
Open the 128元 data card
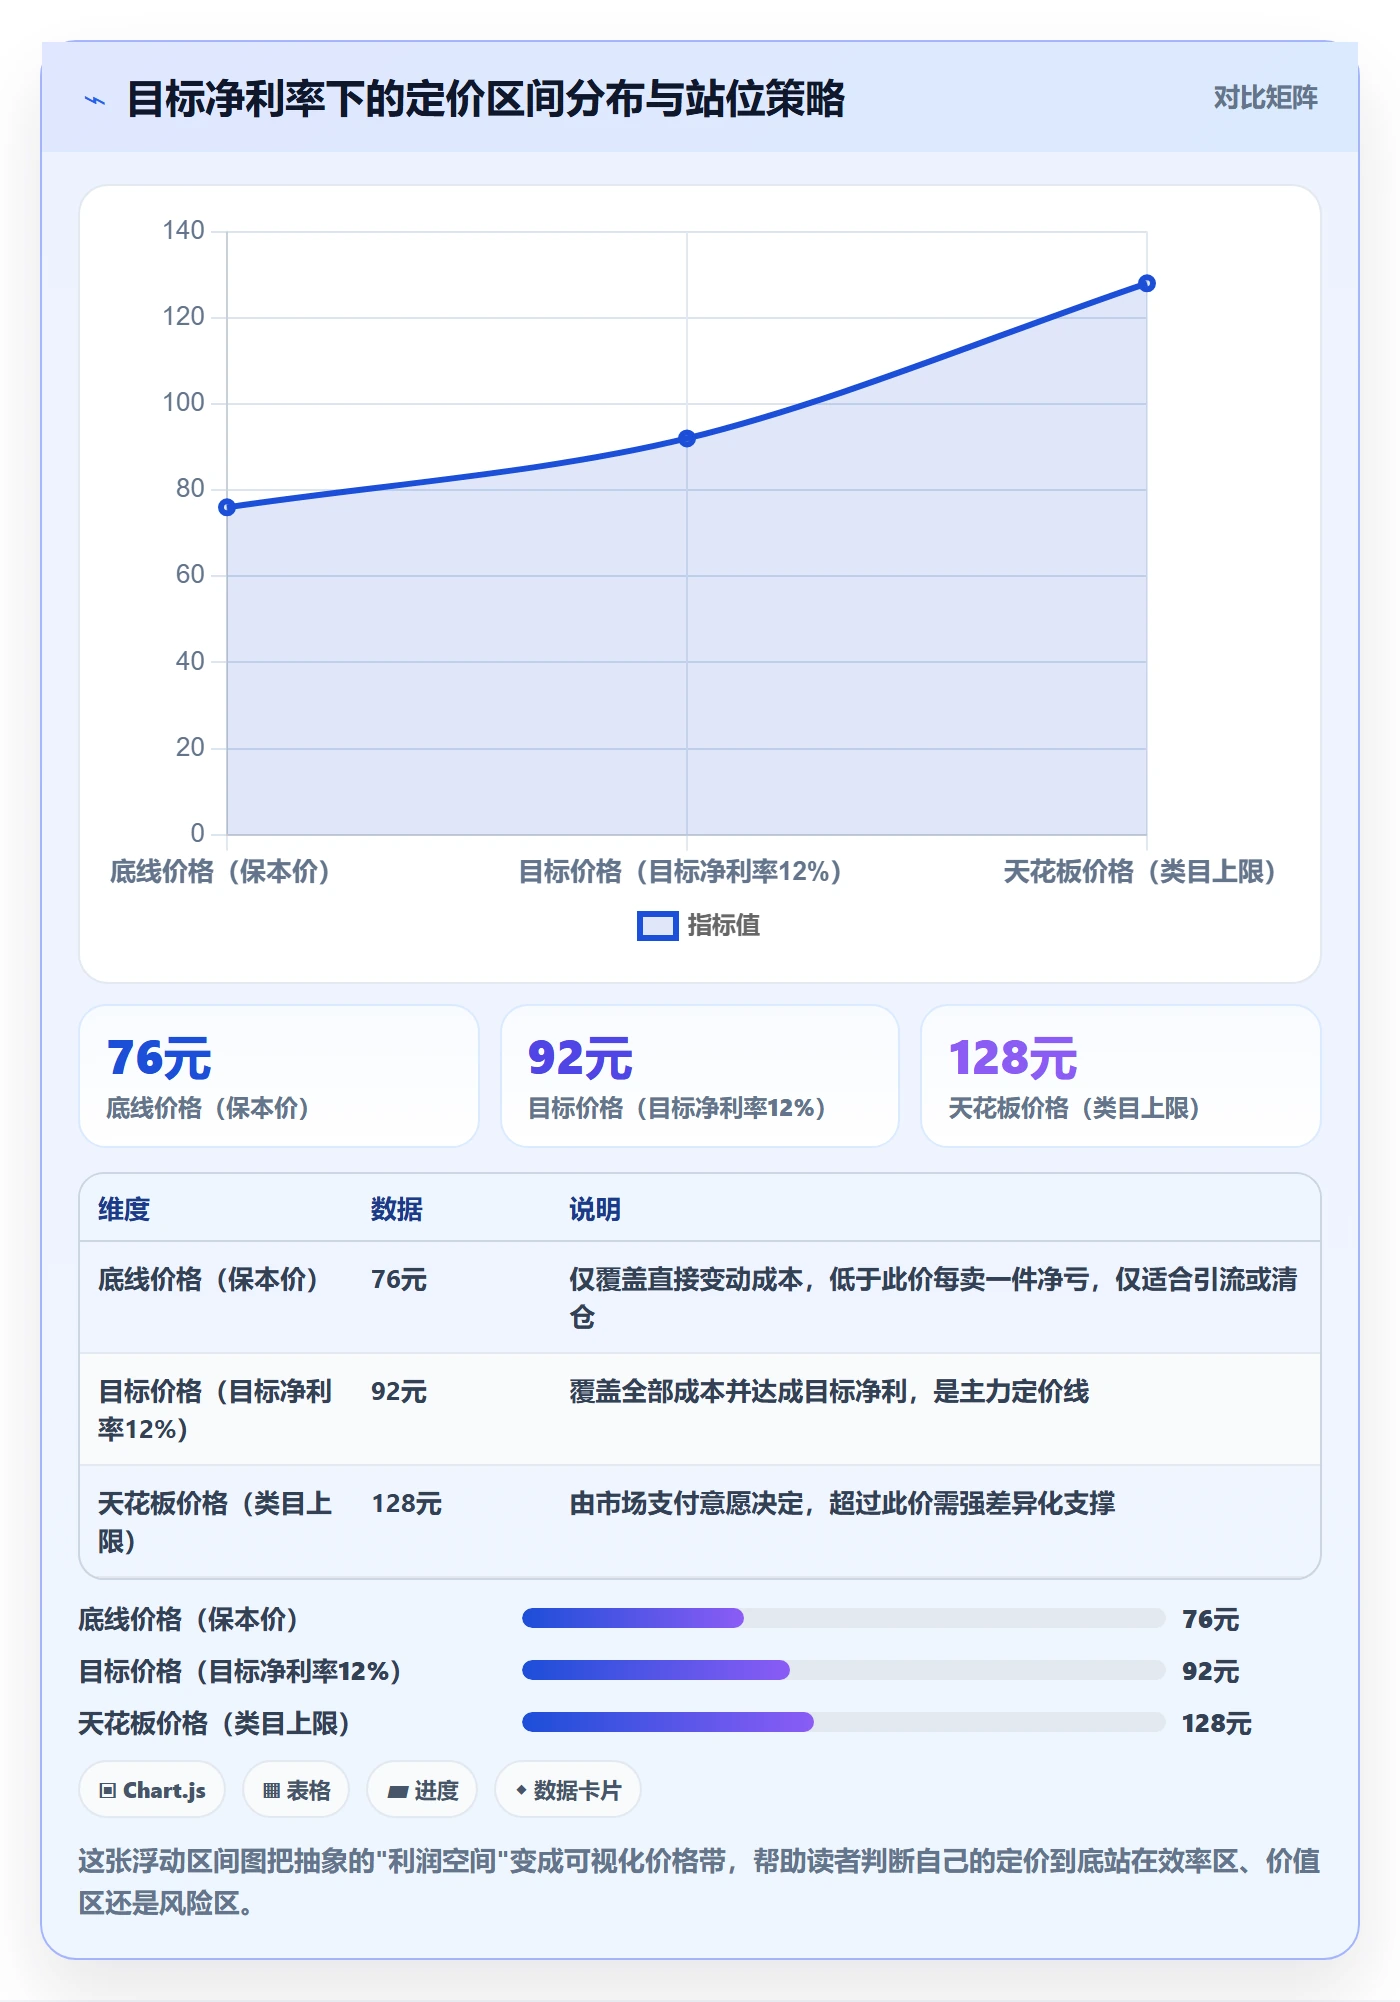1121,1076
